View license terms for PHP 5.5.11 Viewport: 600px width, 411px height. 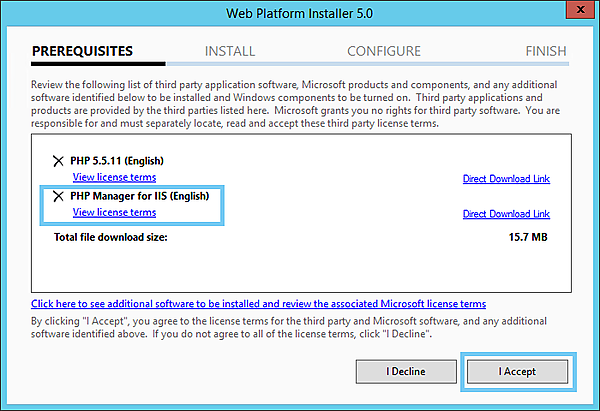tap(114, 178)
